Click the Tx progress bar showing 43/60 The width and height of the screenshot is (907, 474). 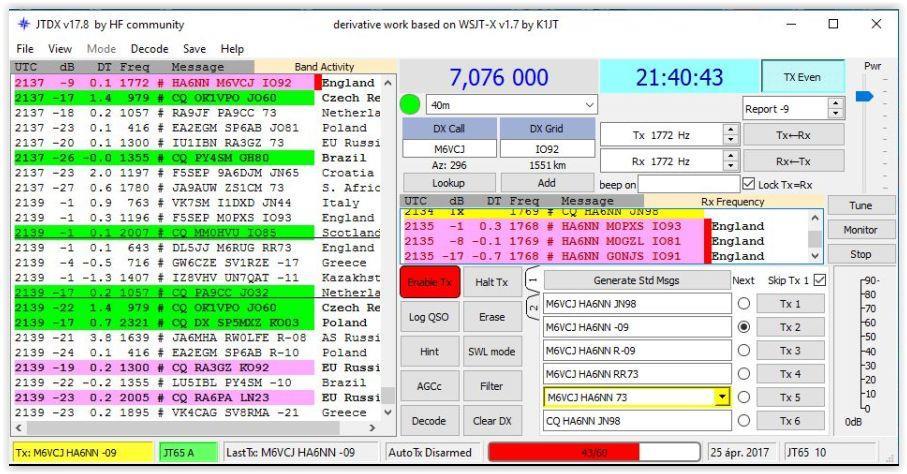point(594,452)
